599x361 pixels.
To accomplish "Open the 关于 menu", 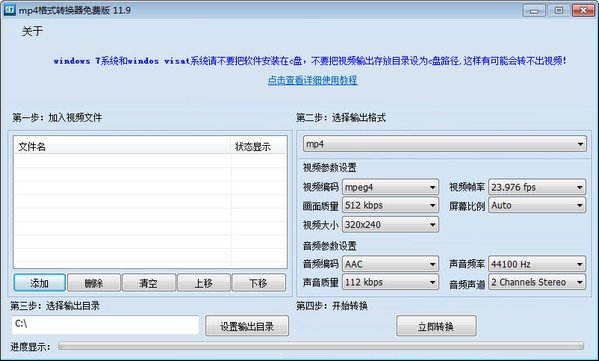I will coord(32,31).
